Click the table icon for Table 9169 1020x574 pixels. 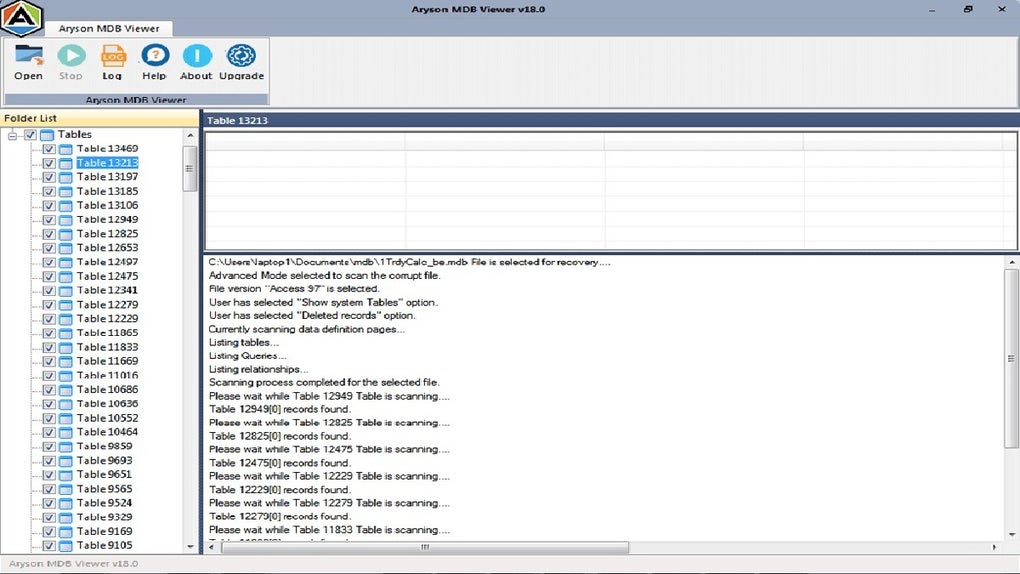pos(66,532)
